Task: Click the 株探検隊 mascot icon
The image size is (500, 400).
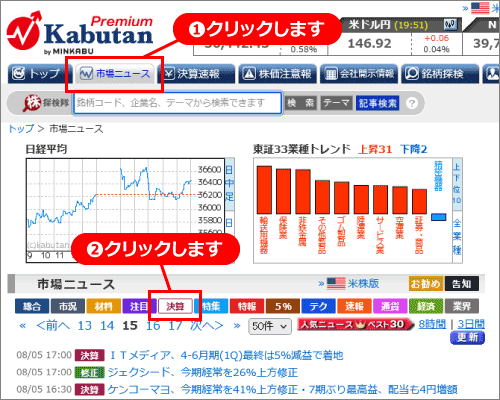Action: [x=31, y=103]
